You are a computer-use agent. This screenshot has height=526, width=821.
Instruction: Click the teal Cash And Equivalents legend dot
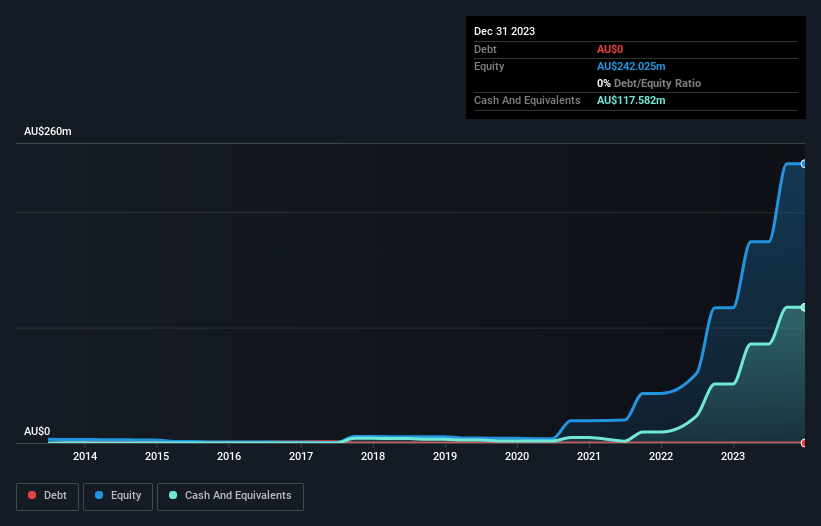click(173, 495)
